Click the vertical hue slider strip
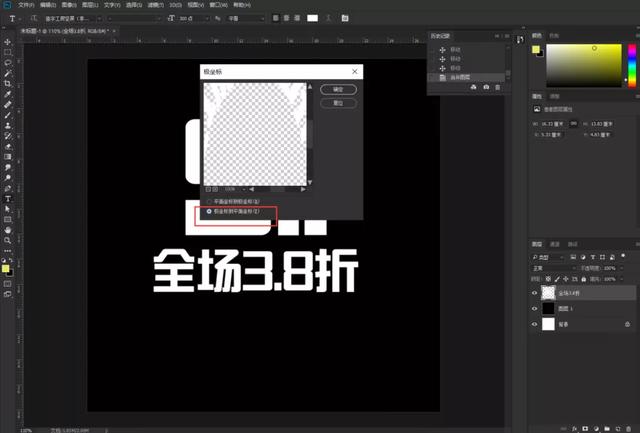640x433 pixels. click(x=631, y=64)
